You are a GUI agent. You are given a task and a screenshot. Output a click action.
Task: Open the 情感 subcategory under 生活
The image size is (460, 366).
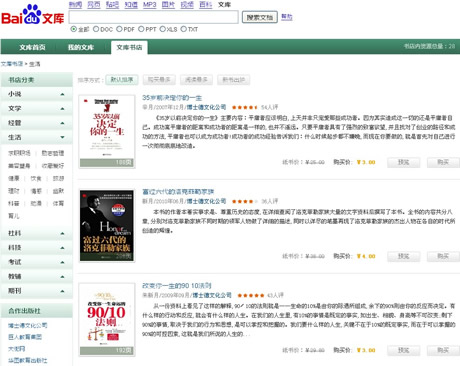pos(36,191)
